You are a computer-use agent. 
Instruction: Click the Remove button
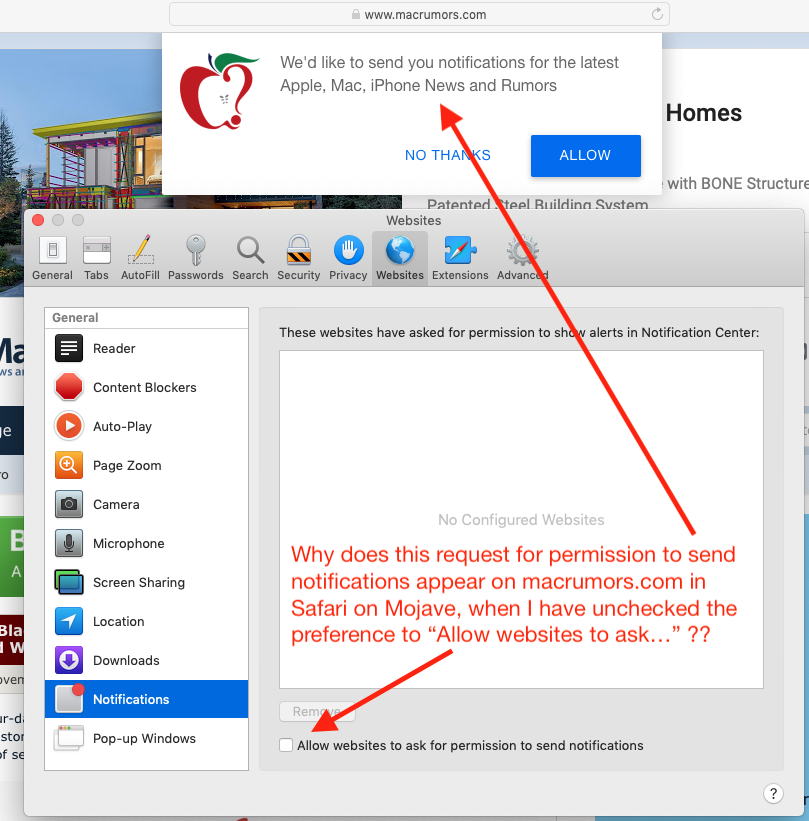pos(317,712)
